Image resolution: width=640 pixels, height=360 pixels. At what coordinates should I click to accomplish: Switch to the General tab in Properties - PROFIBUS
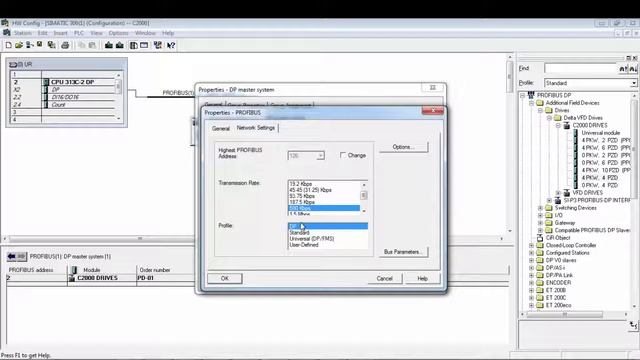(x=221, y=129)
